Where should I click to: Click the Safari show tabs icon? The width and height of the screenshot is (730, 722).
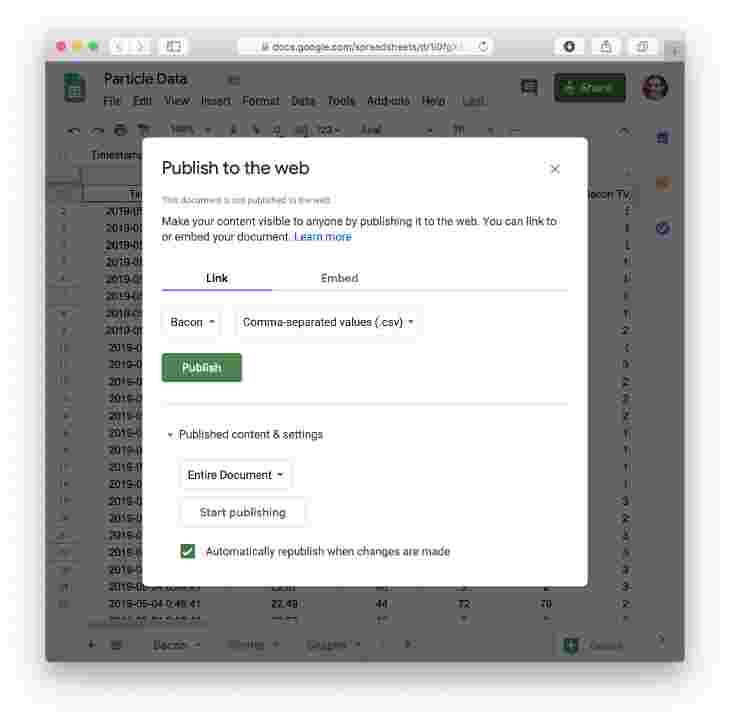click(642, 47)
